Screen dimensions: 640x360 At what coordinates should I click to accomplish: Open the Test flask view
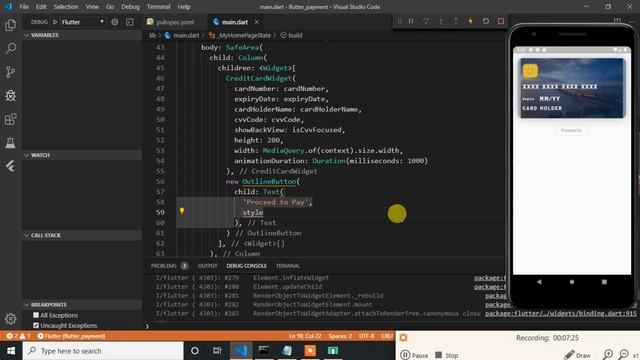click(x=11, y=143)
